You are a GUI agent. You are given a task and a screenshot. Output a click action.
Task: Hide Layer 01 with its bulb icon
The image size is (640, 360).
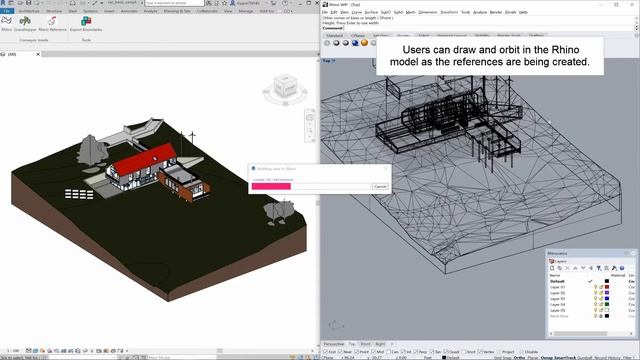tap(595, 287)
